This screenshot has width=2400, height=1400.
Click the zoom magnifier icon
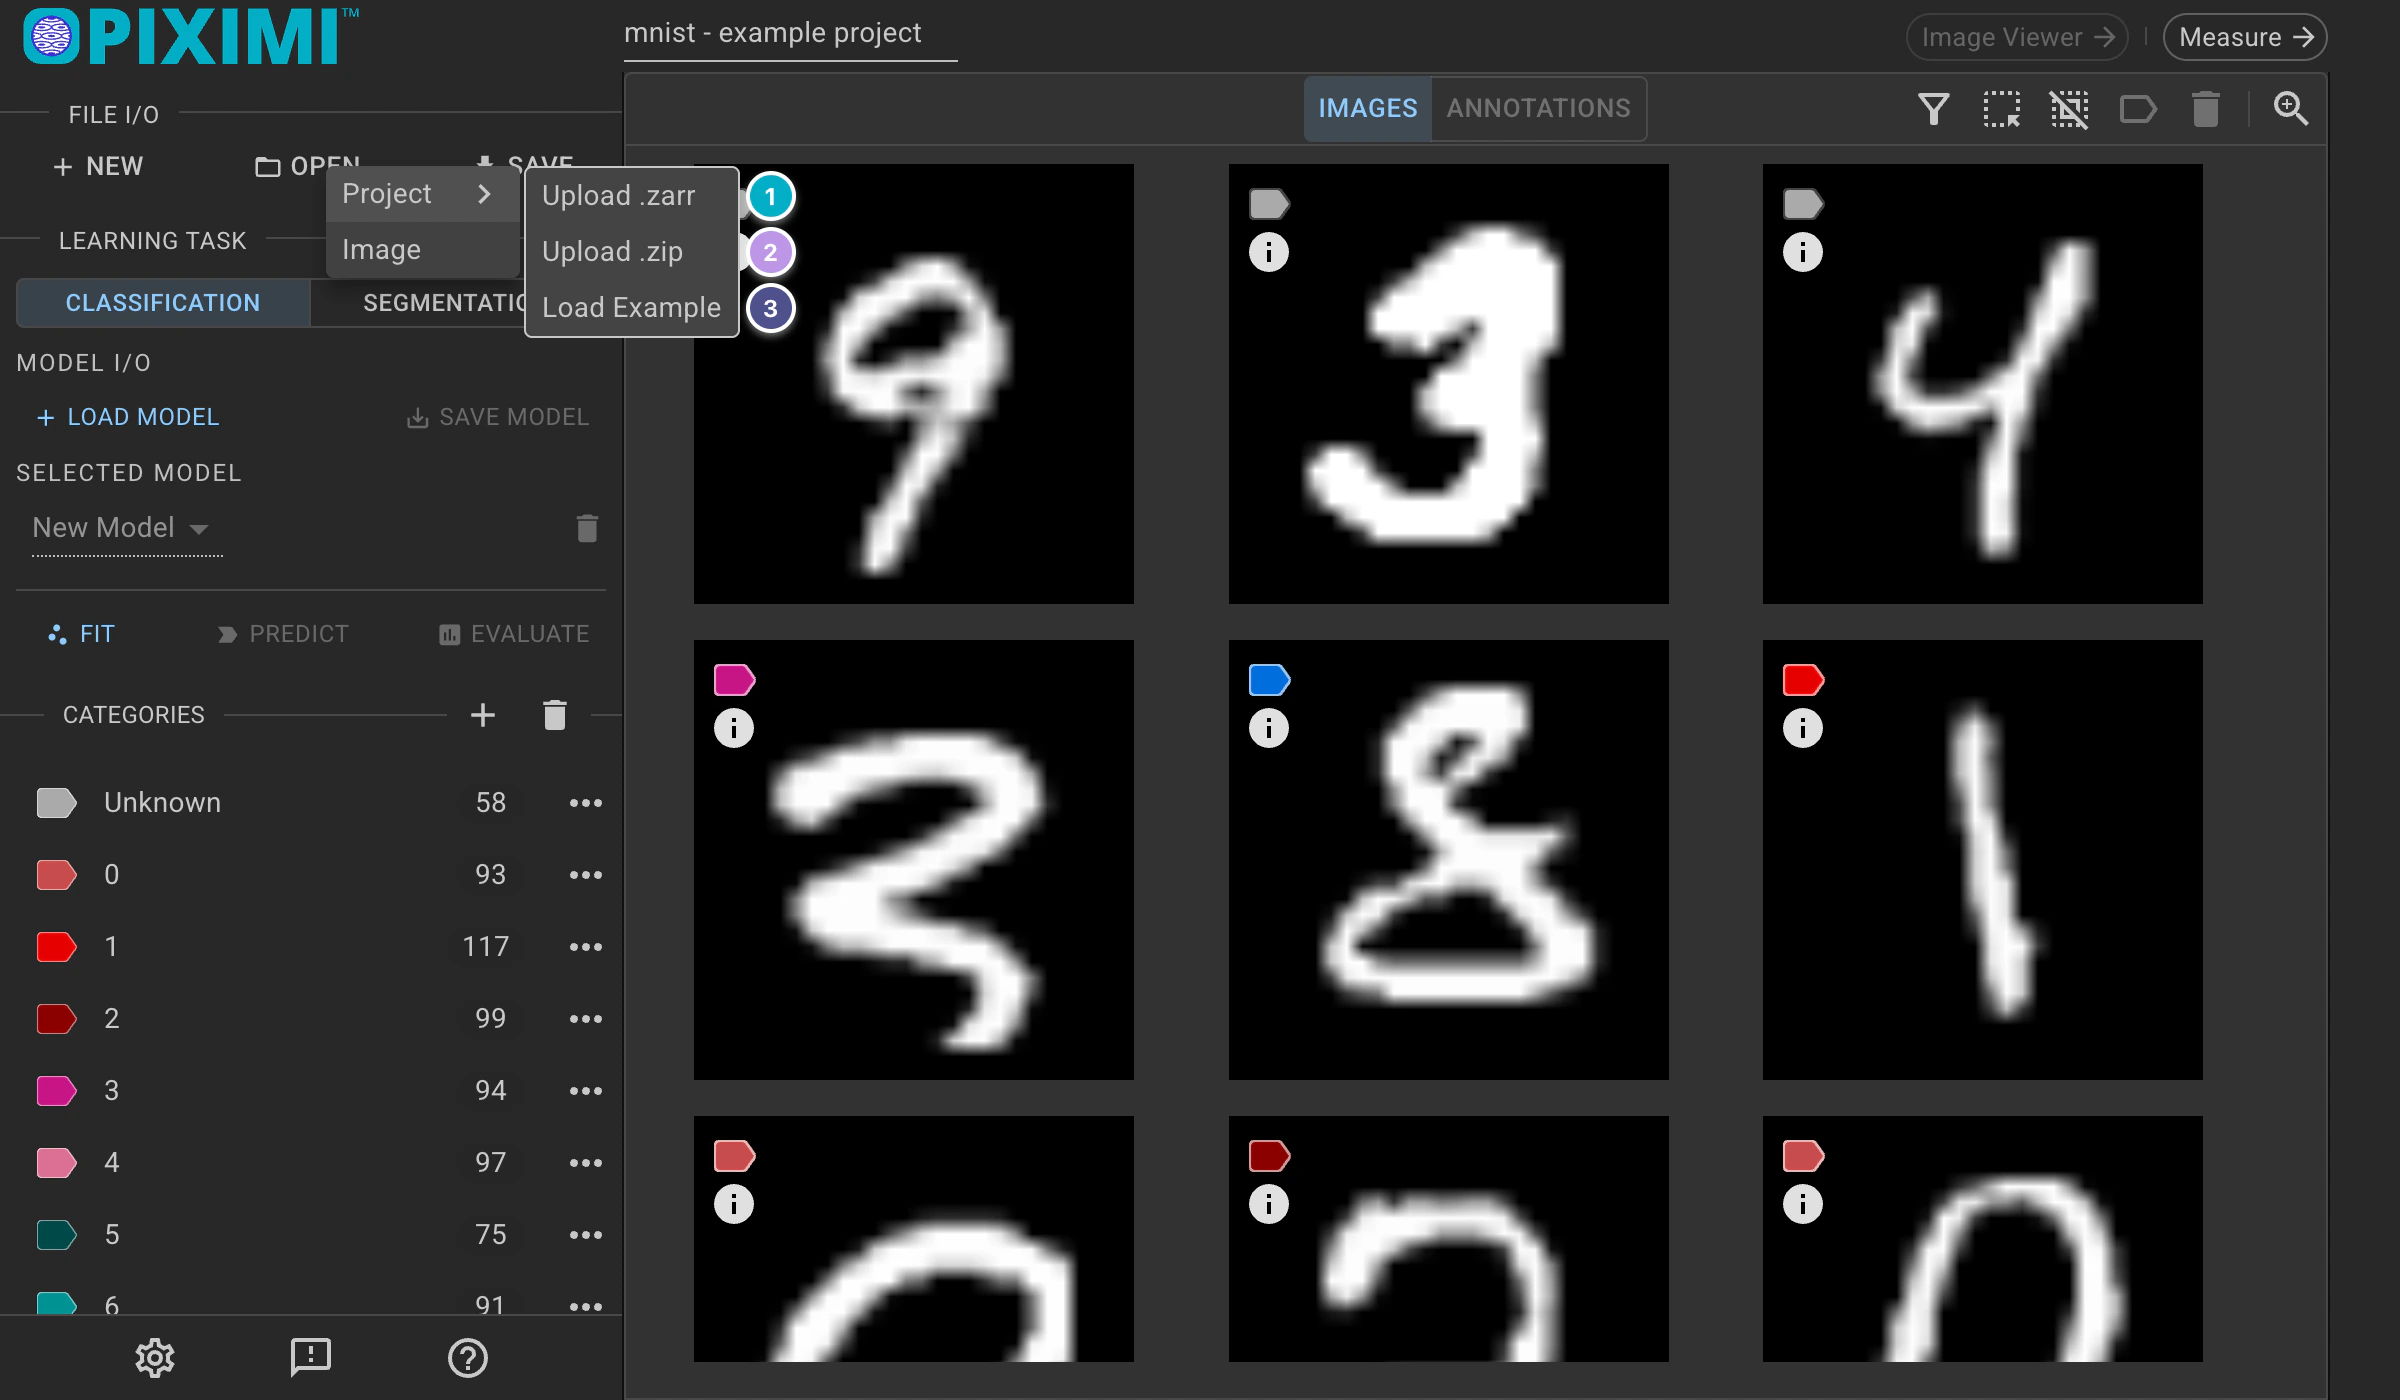point(2290,109)
